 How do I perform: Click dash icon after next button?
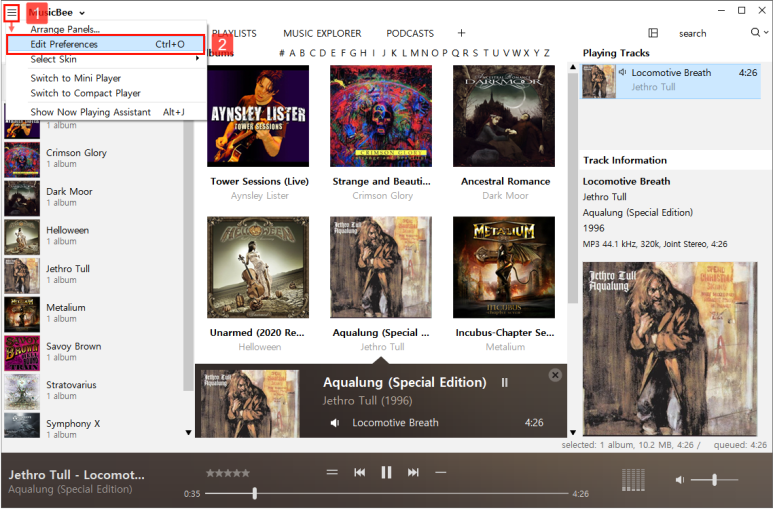pyautogui.click(x=441, y=473)
